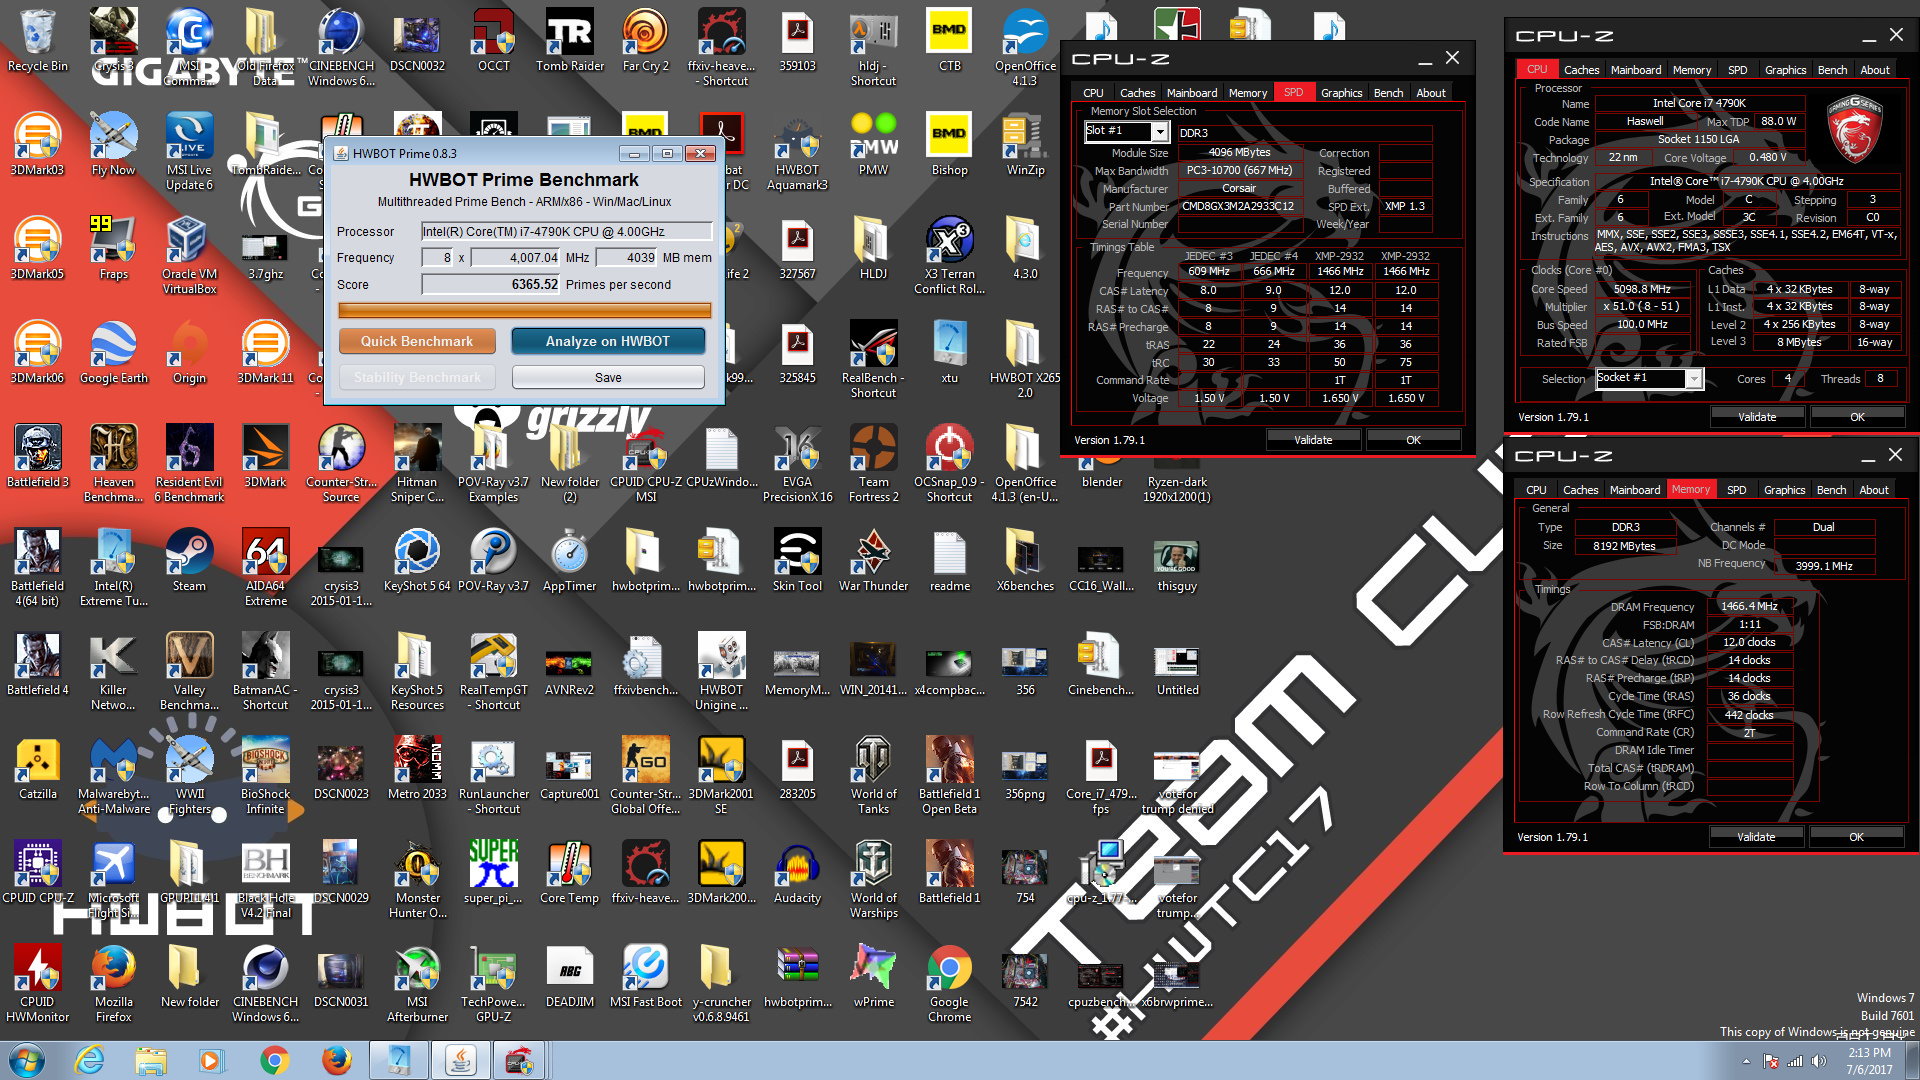Open the Socket #1 selection dropdown
The height and width of the screenshot is (1080, 1920).
[1648, 378]
